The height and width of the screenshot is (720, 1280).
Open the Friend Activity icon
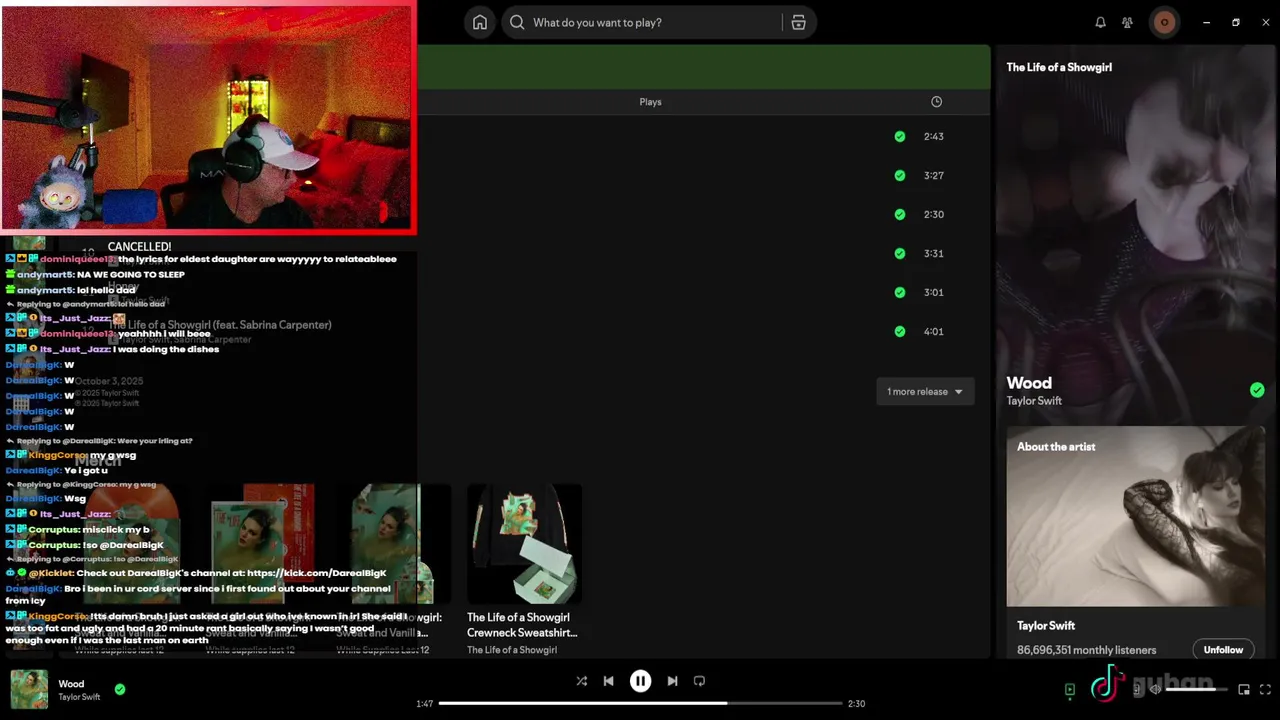click(1127, 22)
